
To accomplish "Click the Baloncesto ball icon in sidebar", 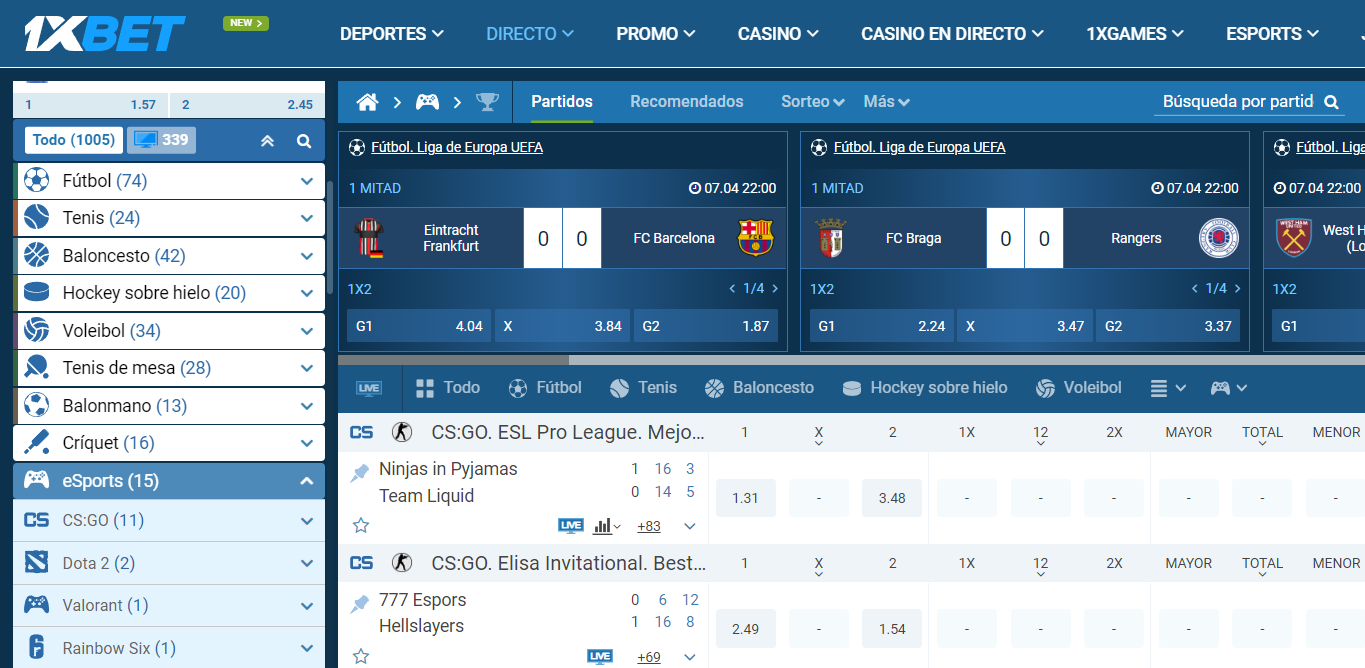I will tap(37, 255).
